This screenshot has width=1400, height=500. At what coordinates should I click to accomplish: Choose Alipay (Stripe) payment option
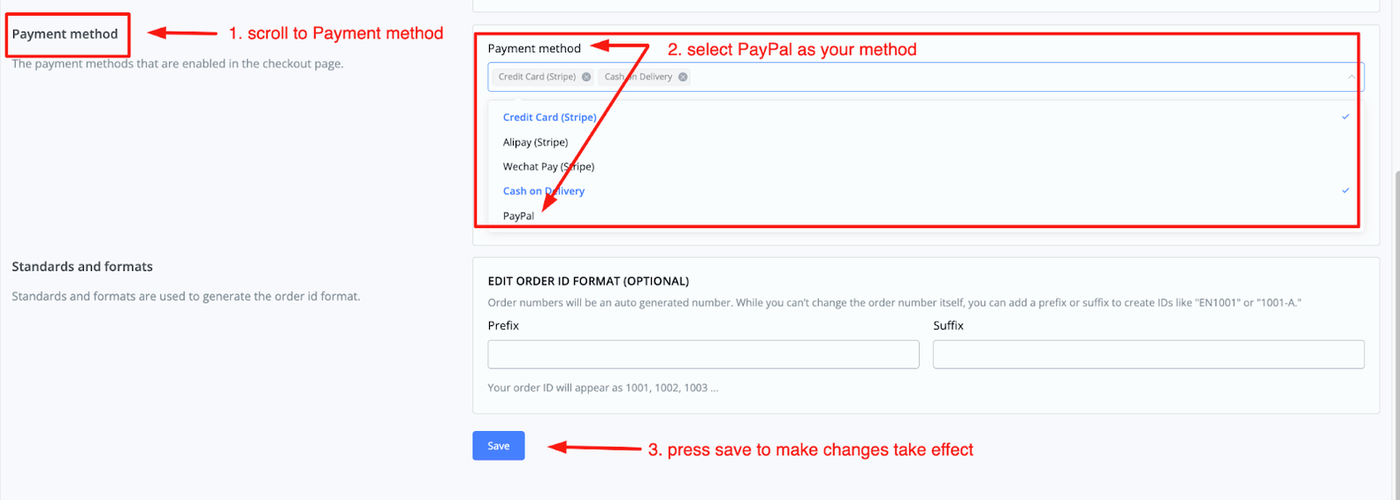point(535,142)
